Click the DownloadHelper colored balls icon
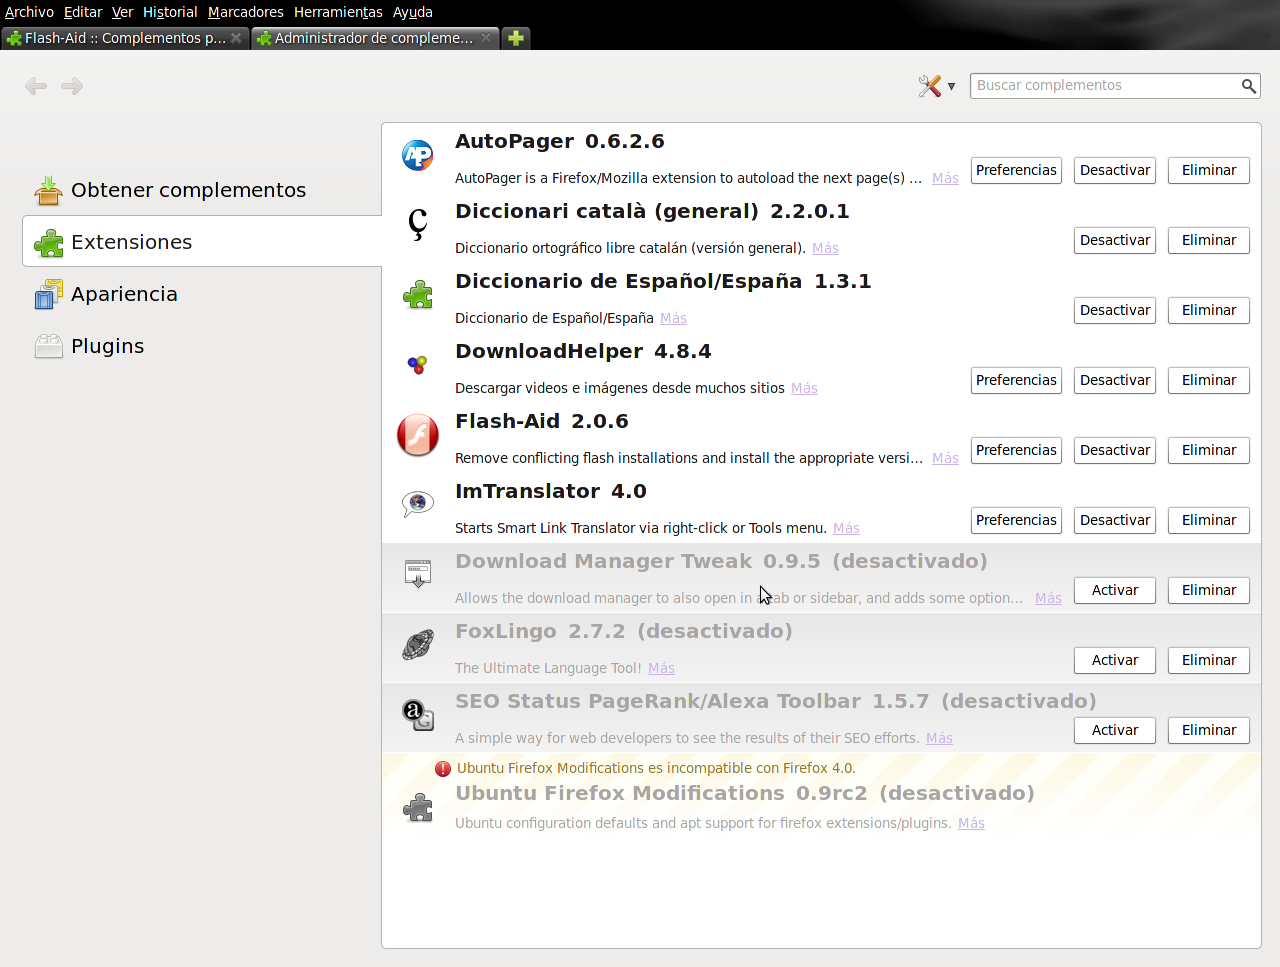 [418, 365]
